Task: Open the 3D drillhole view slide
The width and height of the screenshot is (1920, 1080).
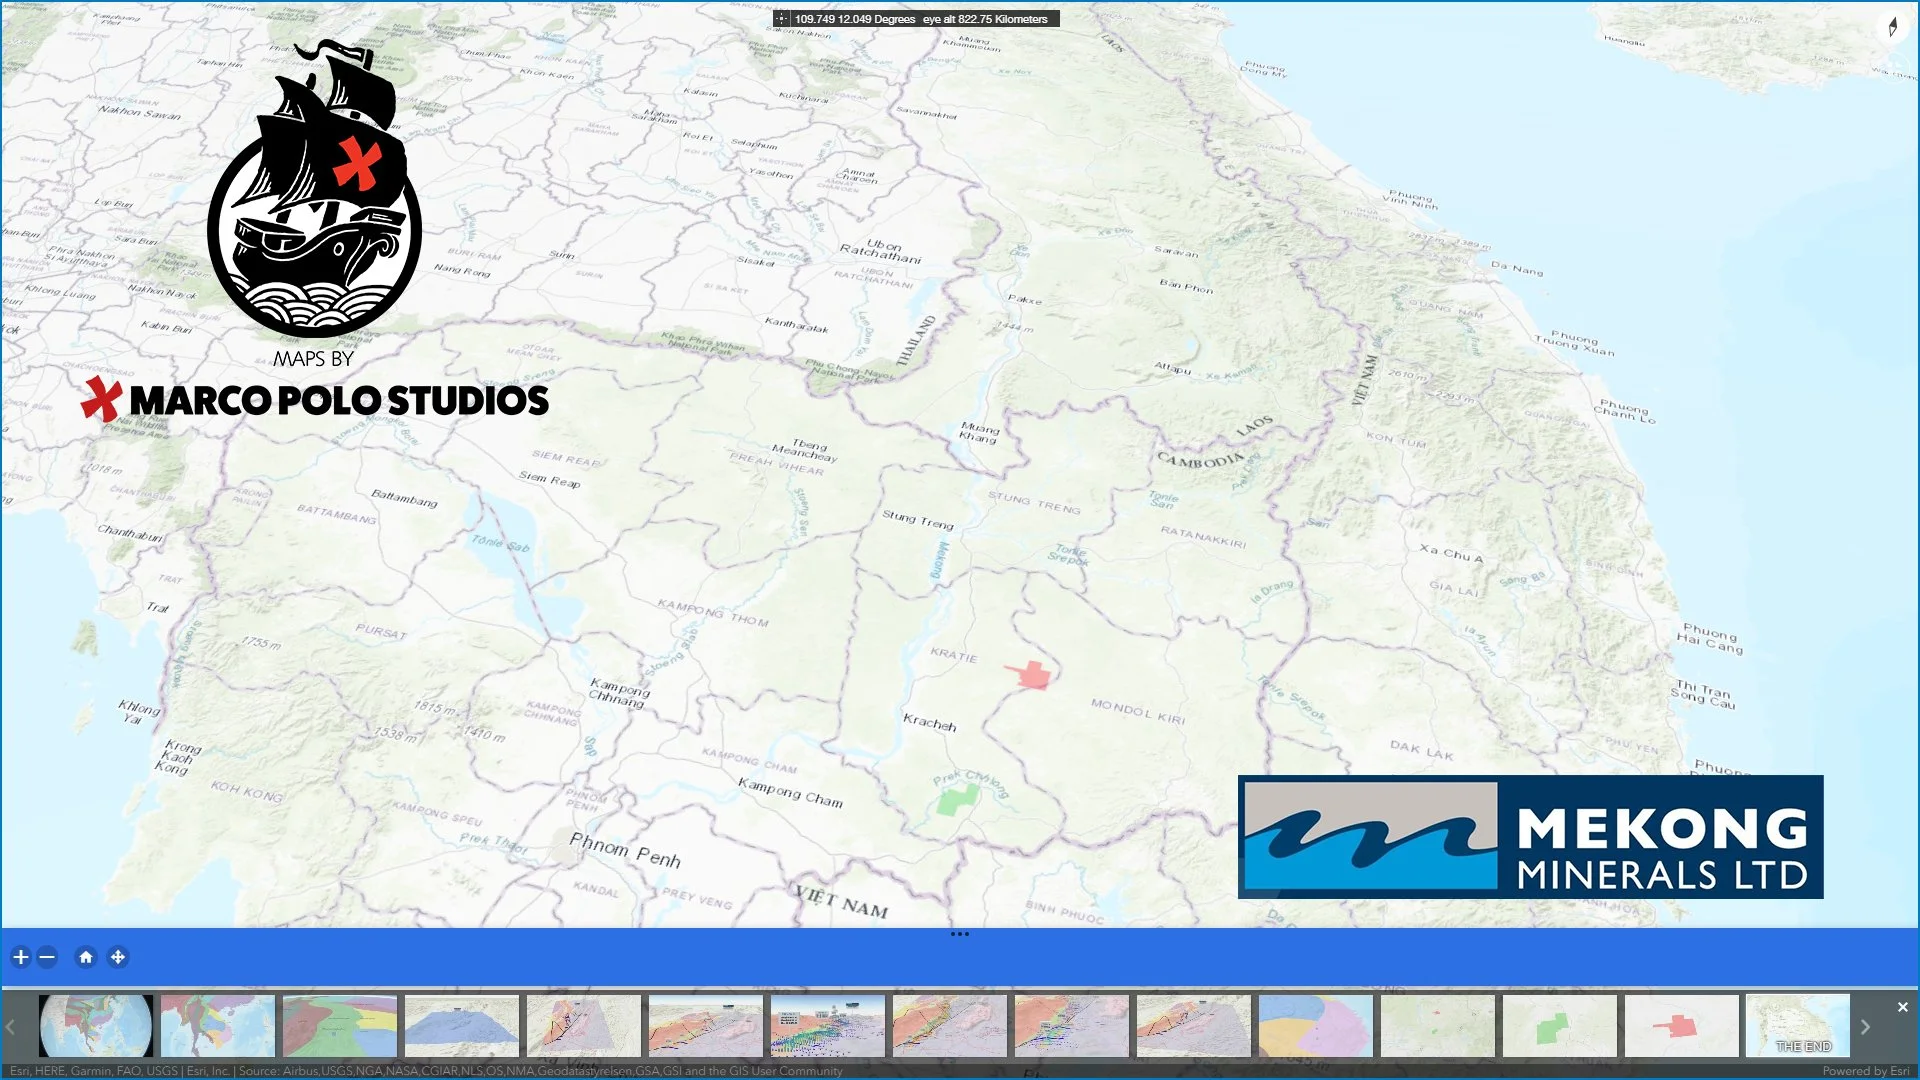Action: click(828, 1025)
